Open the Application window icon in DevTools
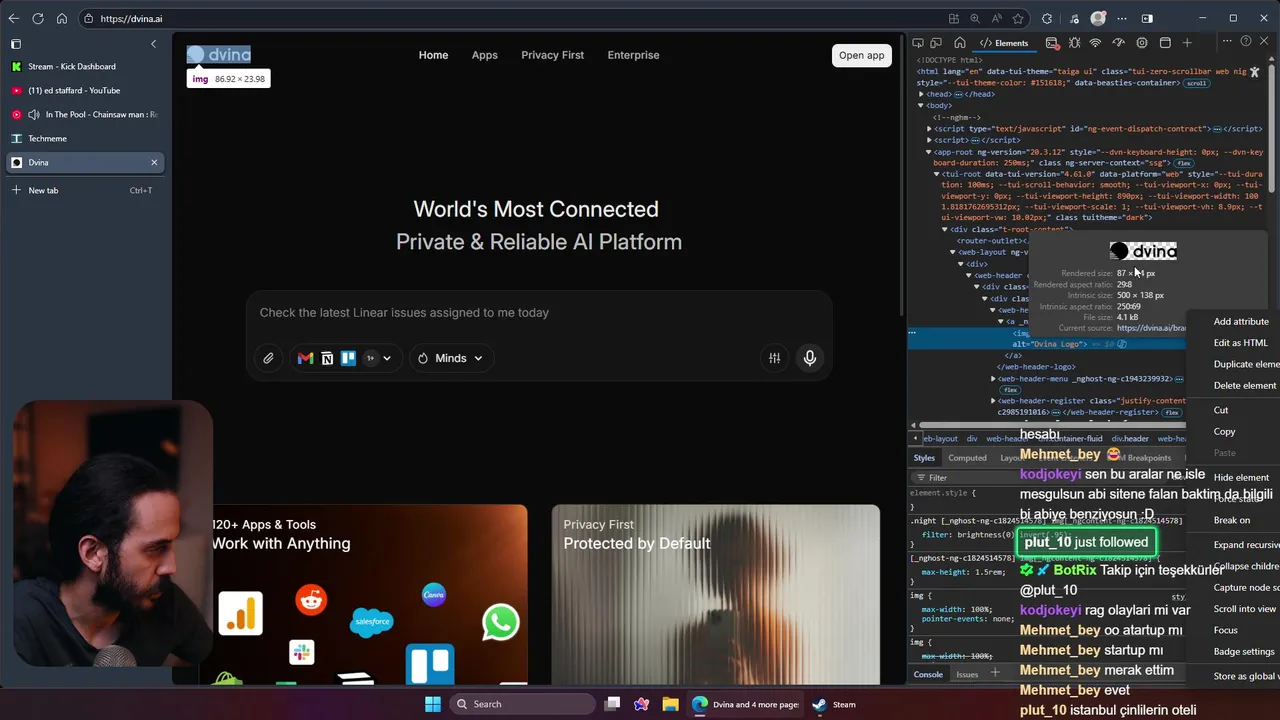This screenshot has height=720, width=1280. click(1165, 43)
